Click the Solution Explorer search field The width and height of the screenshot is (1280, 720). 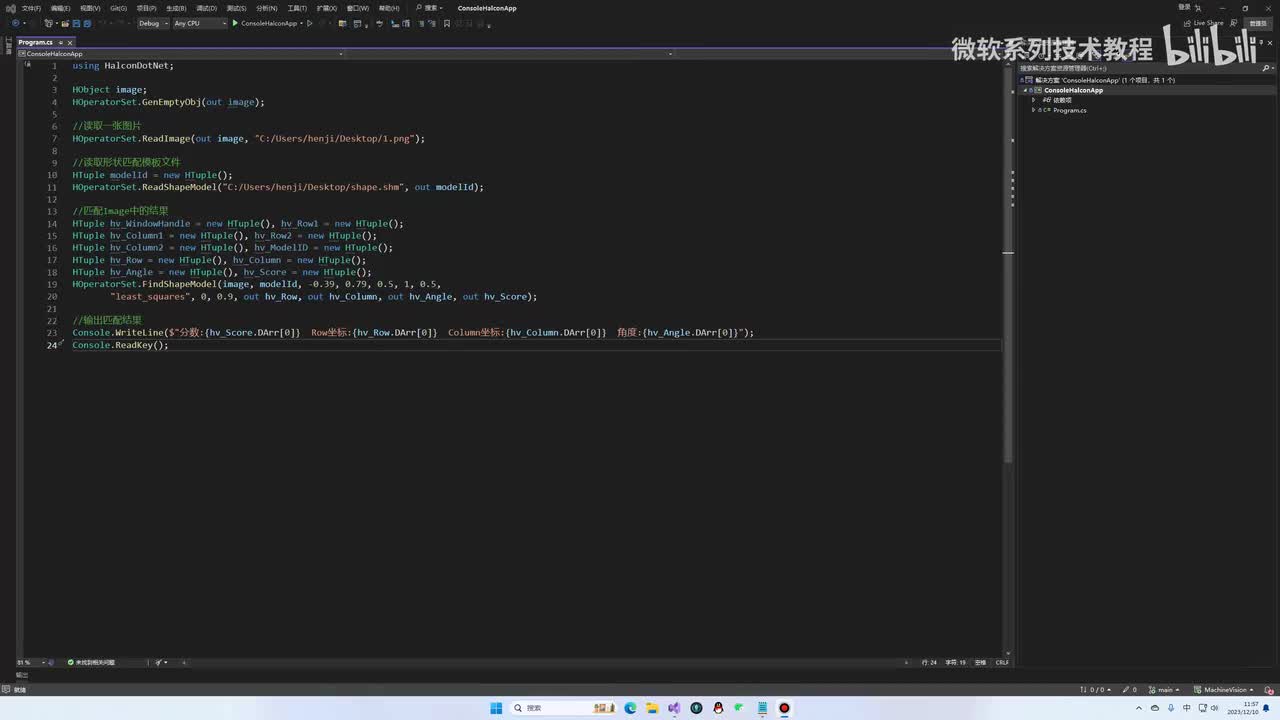1140,69
